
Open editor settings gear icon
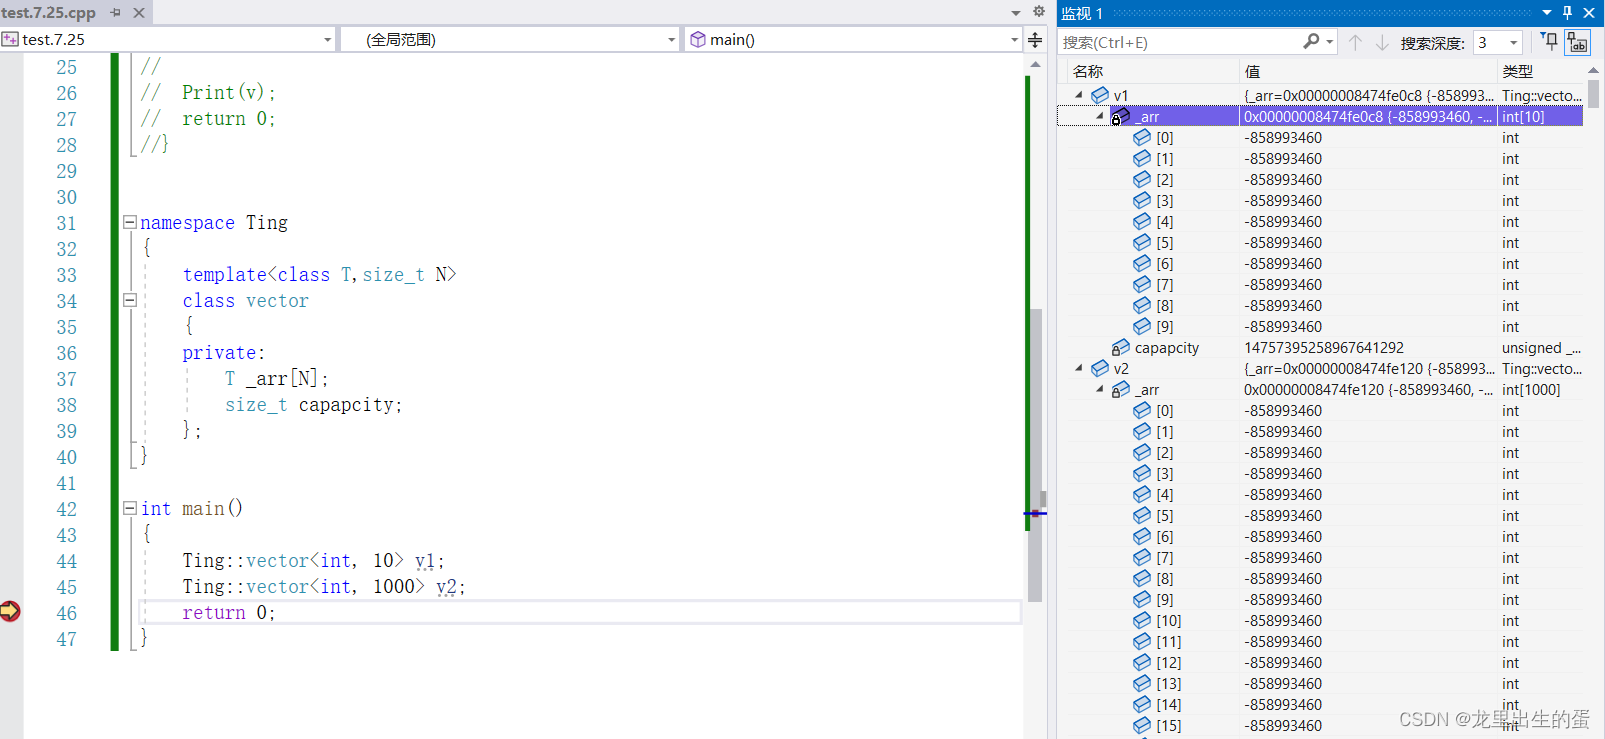click(1039, 12)
